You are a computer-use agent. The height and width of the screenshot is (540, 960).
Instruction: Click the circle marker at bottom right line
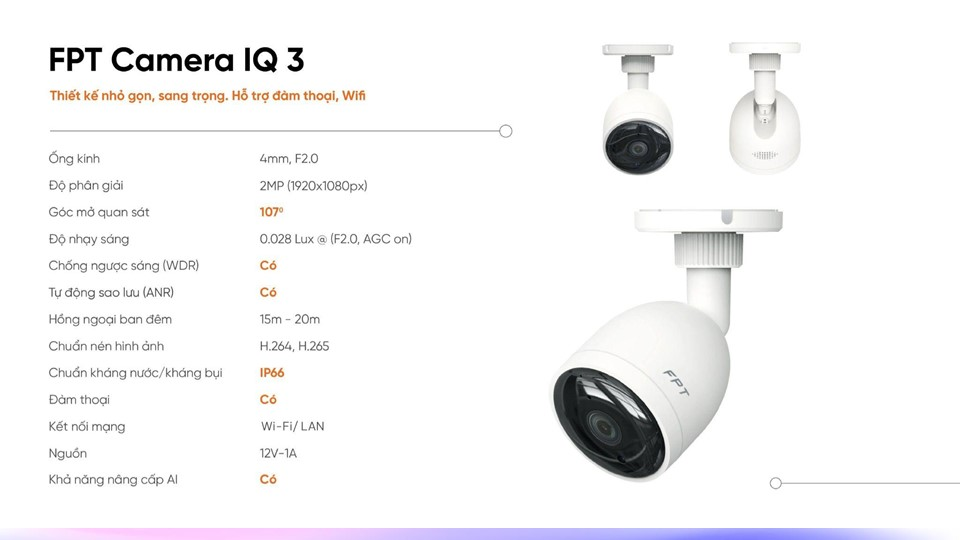[776, 483]
